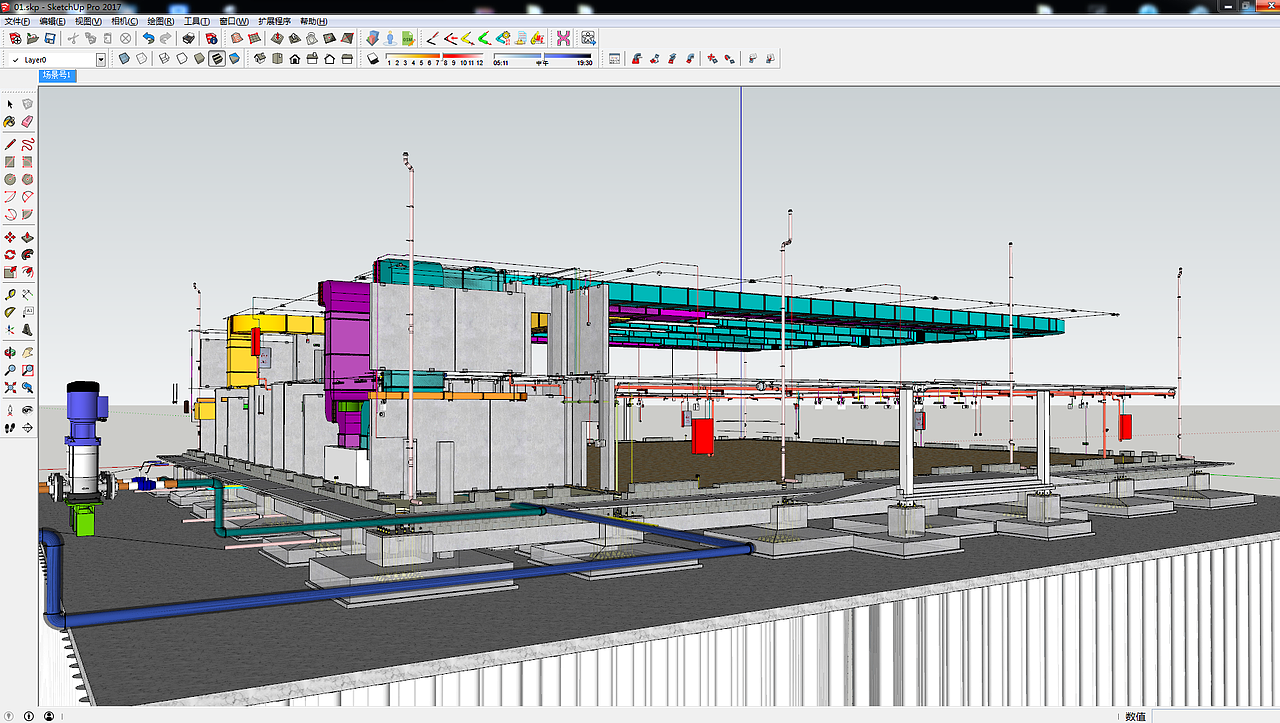Open a file with the folder icon
The width and height of the screenshot is (1280, 723).
click(33, 39)
